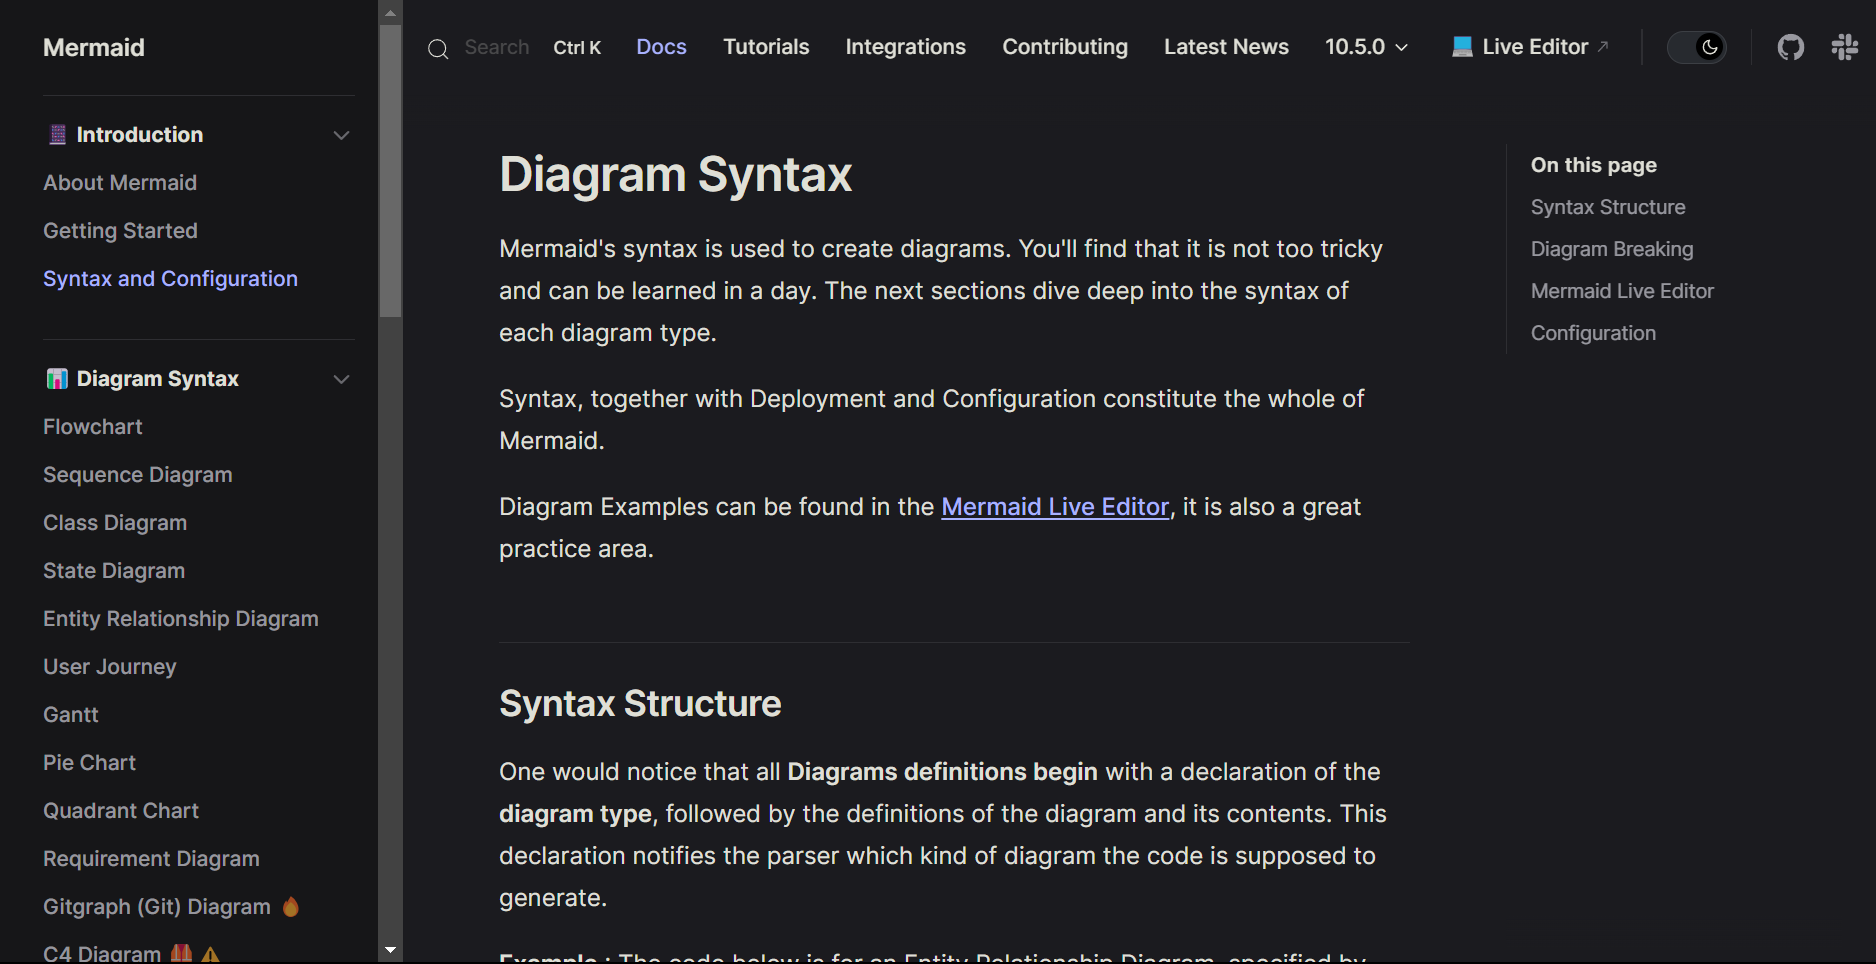The width and height of the screenshot is (1876, 964).
Task: Open the Sequence Diagram page
Action: 138,475
